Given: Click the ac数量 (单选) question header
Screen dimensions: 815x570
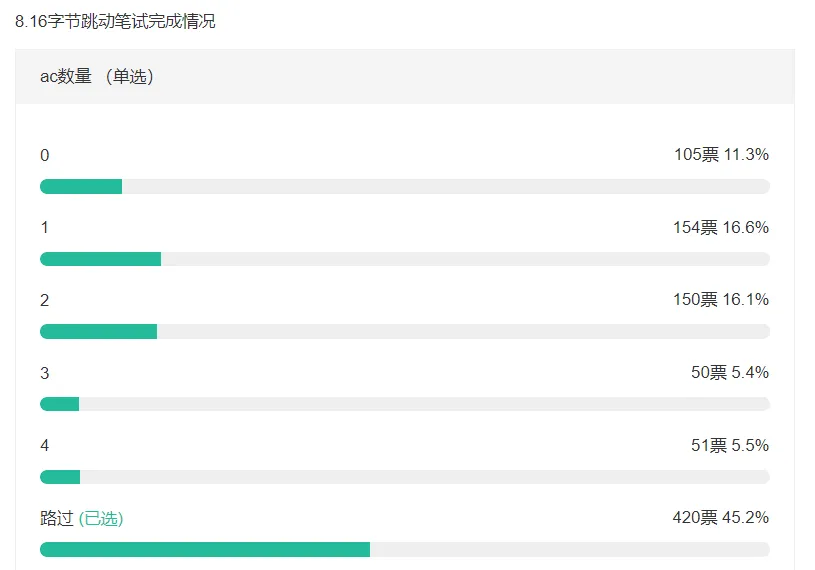Looking at the screenshot, I should [x=97, y=76].
